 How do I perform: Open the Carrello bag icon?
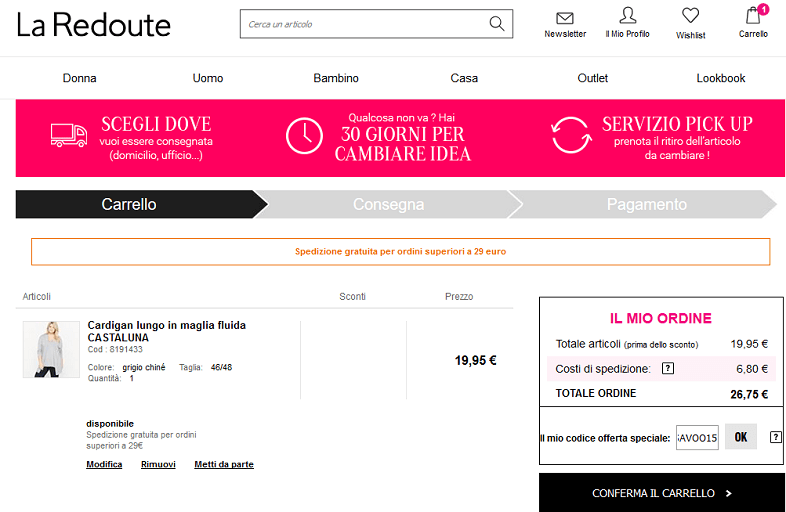click(753, 15)
